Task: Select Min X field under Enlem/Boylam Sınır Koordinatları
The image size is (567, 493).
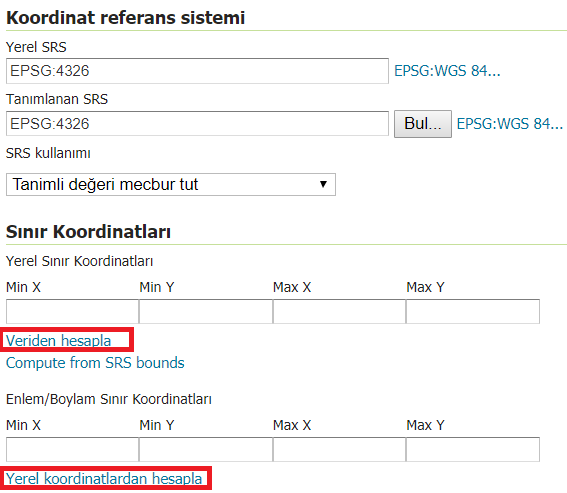Action: [x=72, y=450]
